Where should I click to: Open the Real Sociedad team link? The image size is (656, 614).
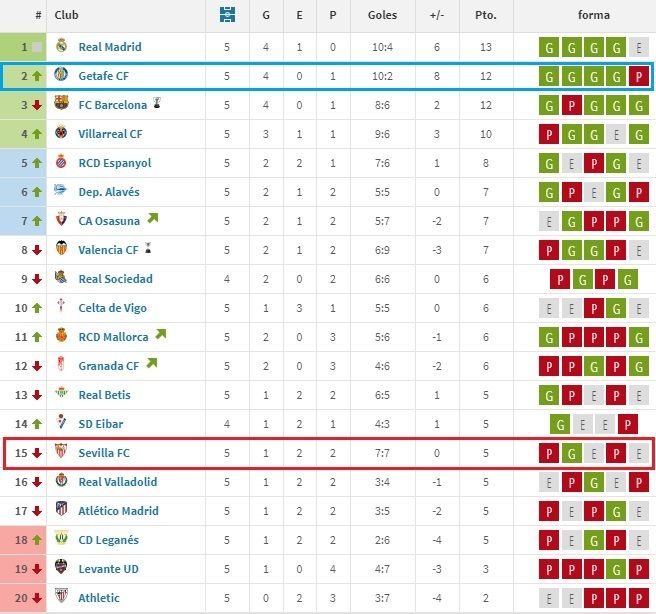(115, 279)
